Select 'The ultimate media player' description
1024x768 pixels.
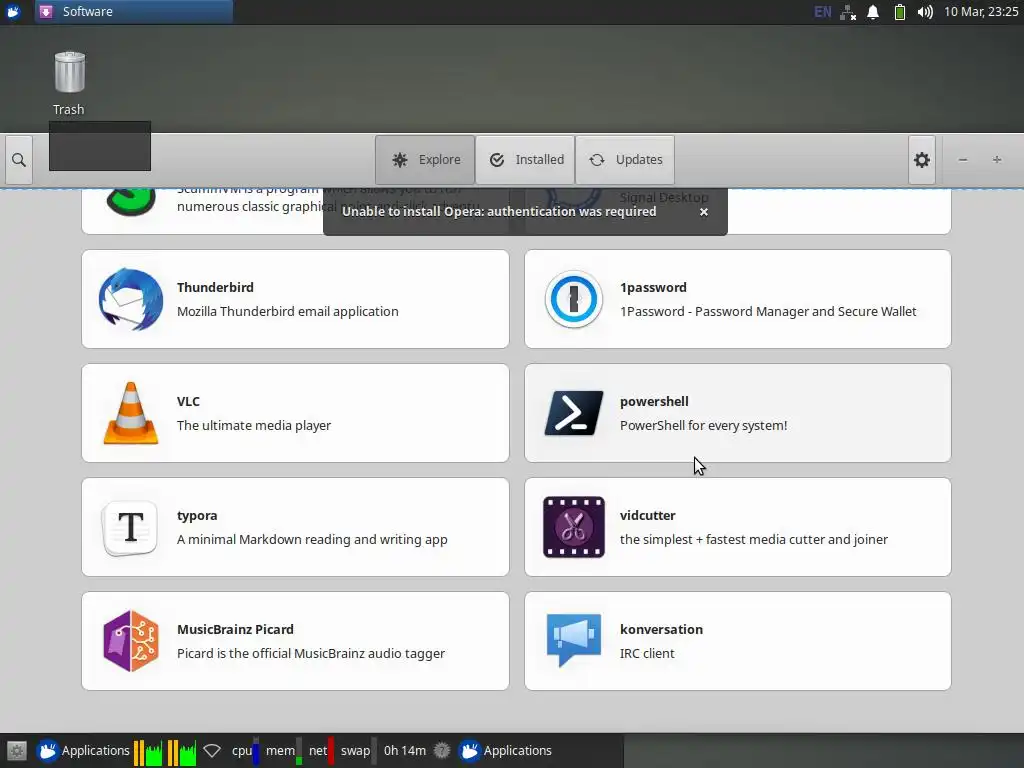click(254, 425)
